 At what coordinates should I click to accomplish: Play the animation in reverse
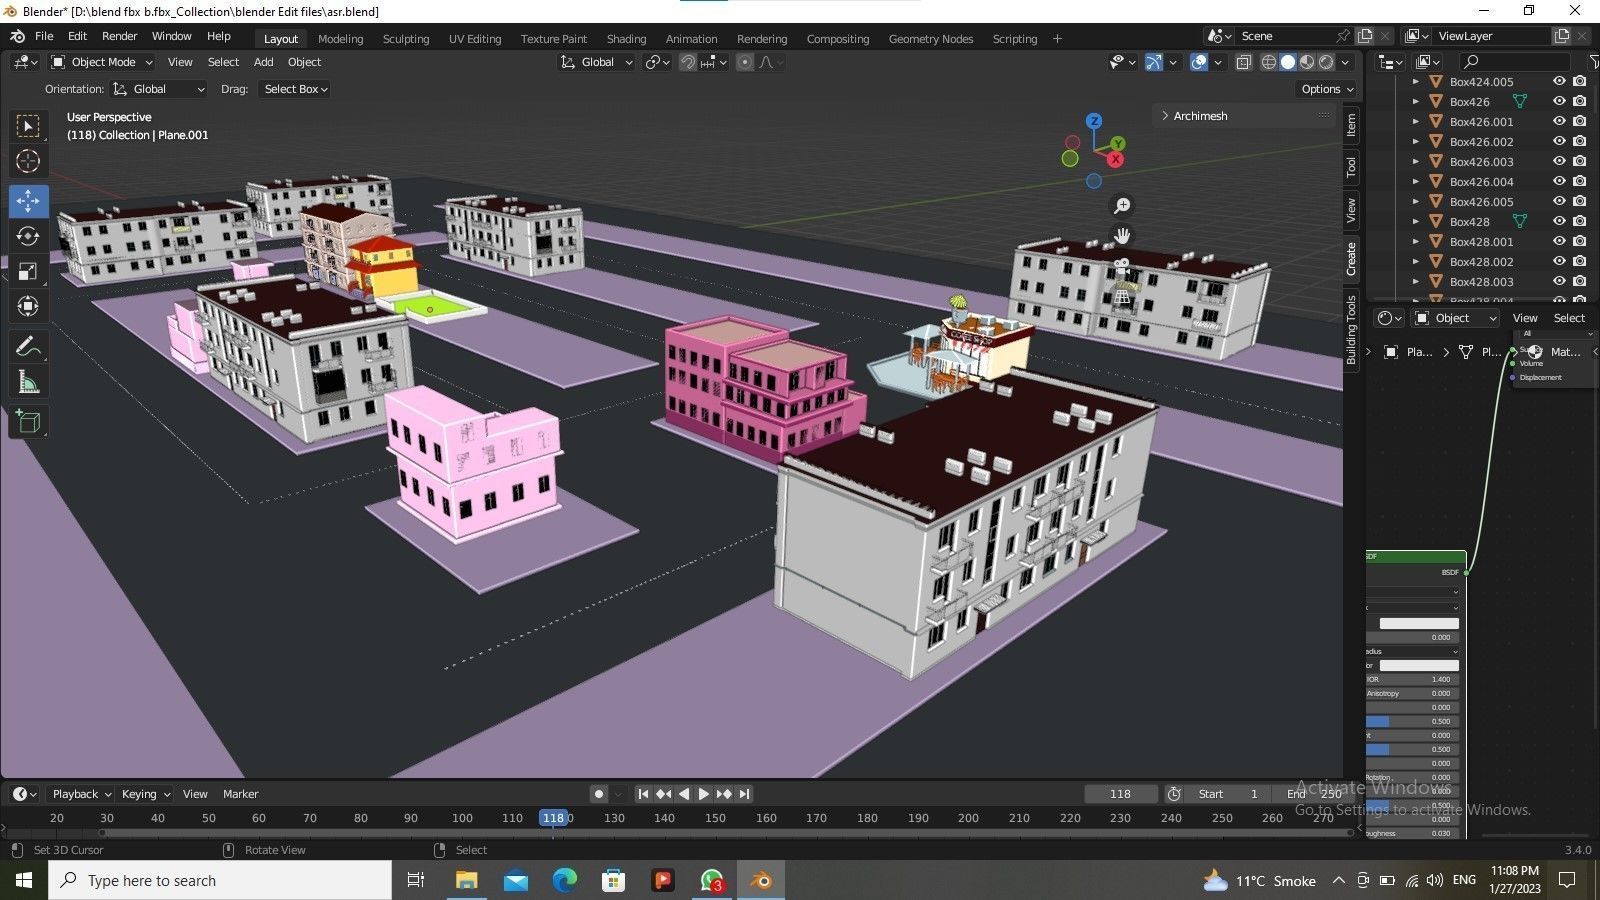pos(684,794)
